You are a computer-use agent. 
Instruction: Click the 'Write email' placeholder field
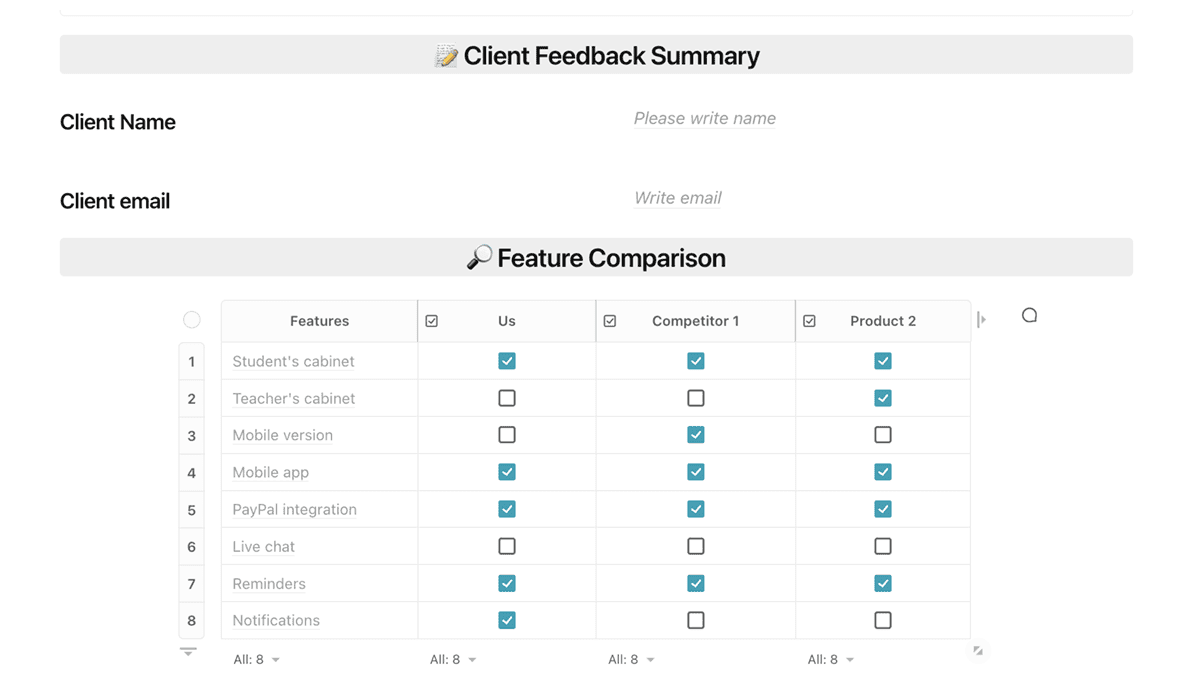click(678, 198)
